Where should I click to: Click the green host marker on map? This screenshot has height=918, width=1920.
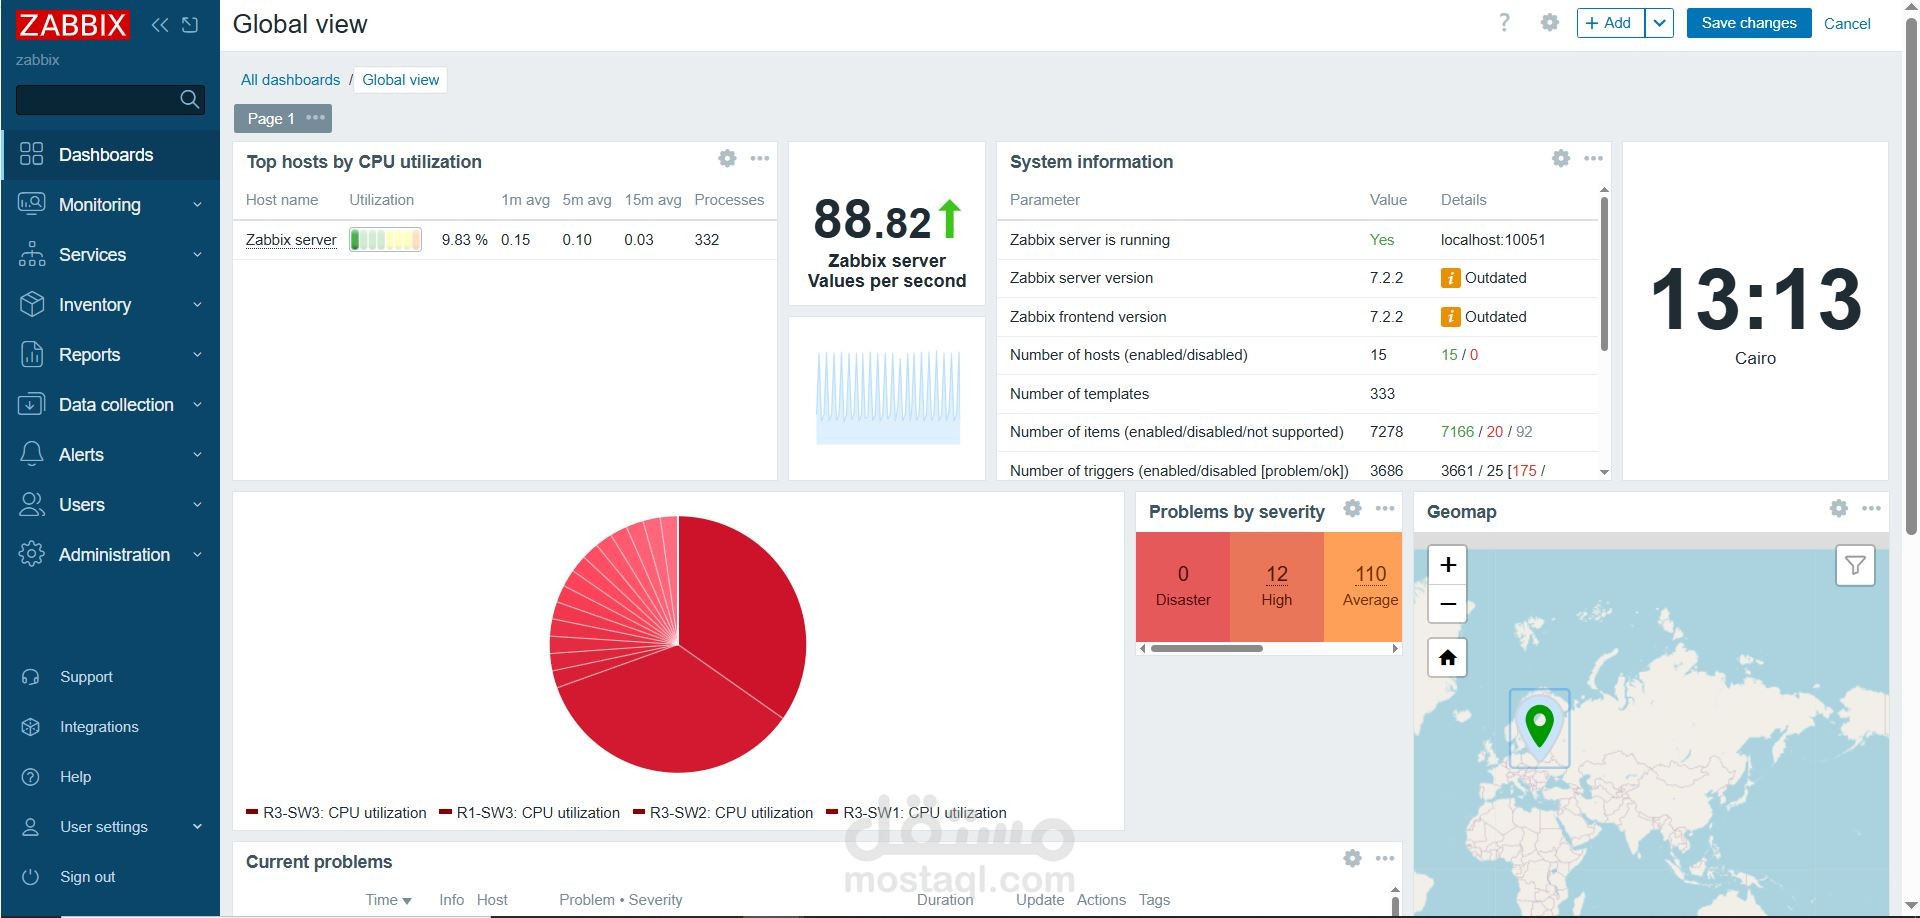pyautogui.click(x=1539, y=725)
